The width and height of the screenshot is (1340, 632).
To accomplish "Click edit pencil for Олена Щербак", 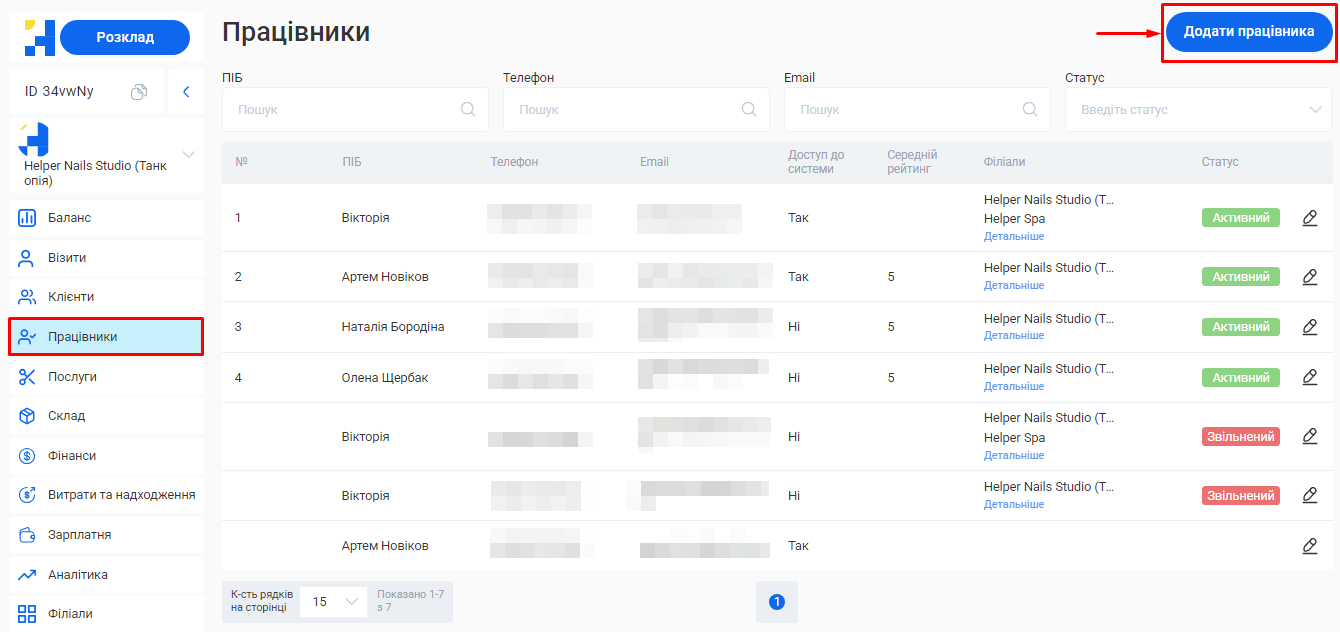I will click(x=1310, y=377).
